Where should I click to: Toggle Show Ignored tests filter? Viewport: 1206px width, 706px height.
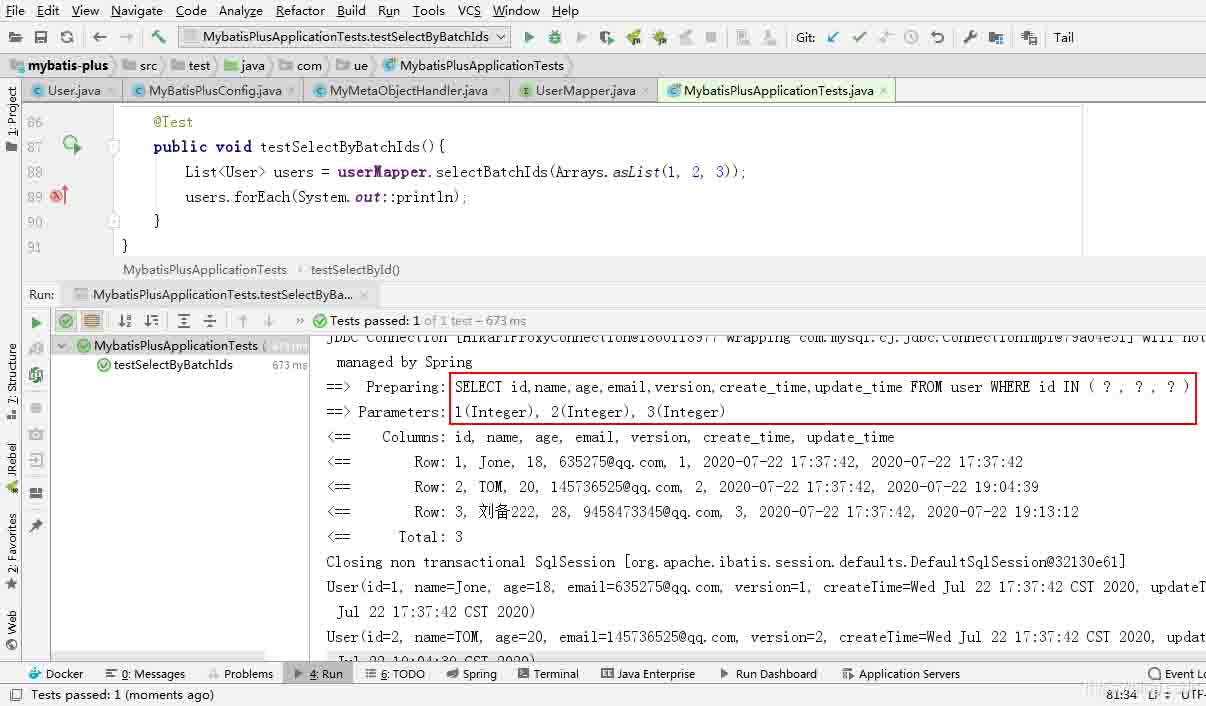pos(92,321)
